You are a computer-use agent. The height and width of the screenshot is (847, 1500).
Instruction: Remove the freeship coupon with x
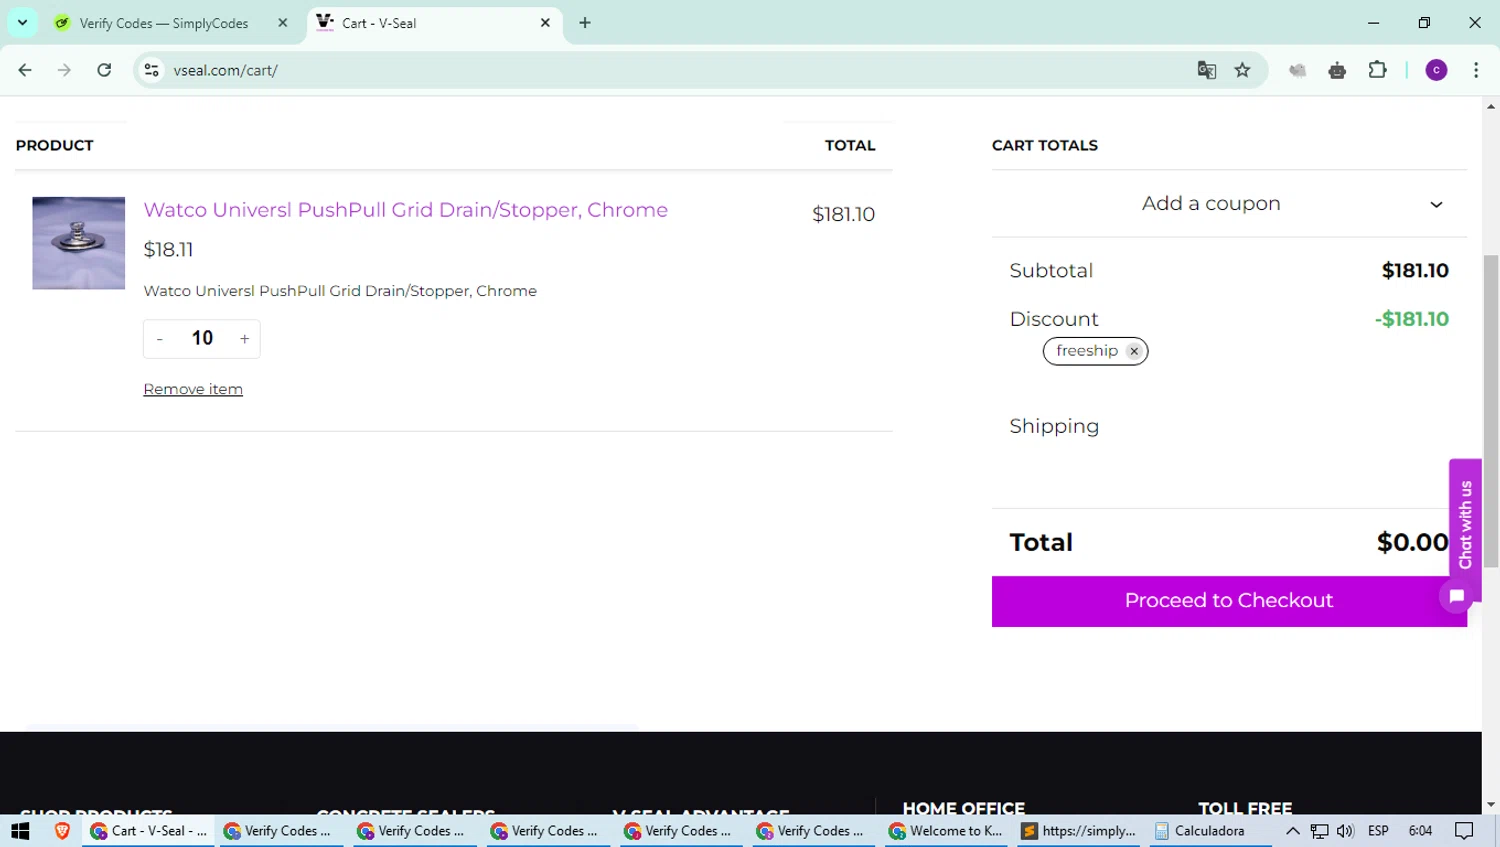point(1134,351)
